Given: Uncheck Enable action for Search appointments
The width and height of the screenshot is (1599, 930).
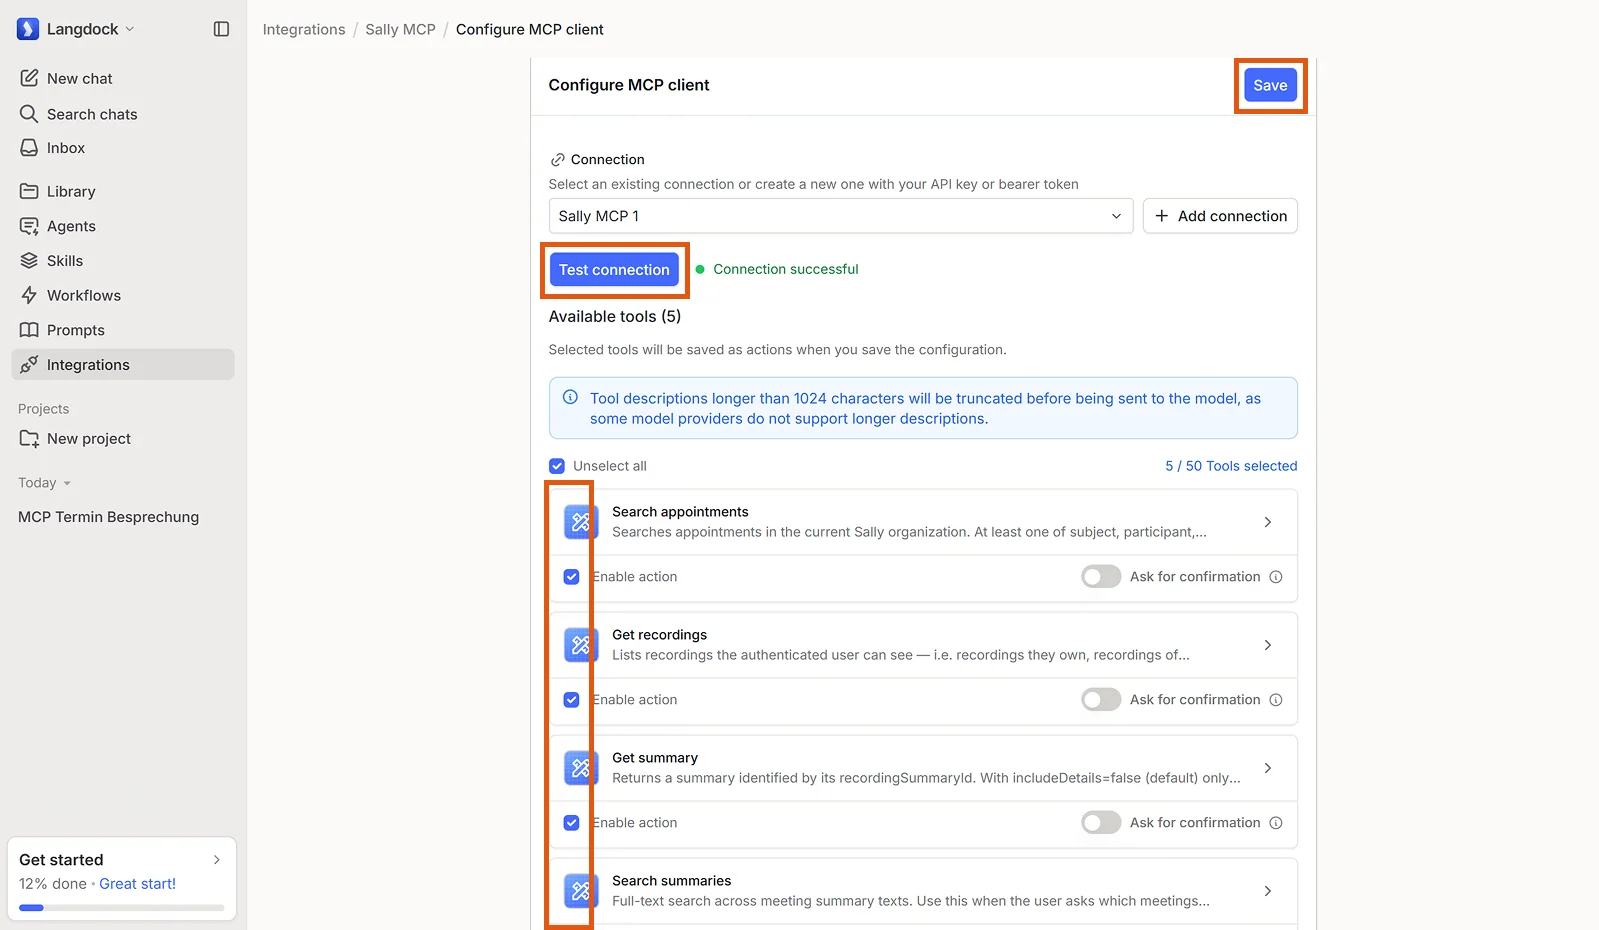Looking at the screenshot, I should tap(571, 577).
